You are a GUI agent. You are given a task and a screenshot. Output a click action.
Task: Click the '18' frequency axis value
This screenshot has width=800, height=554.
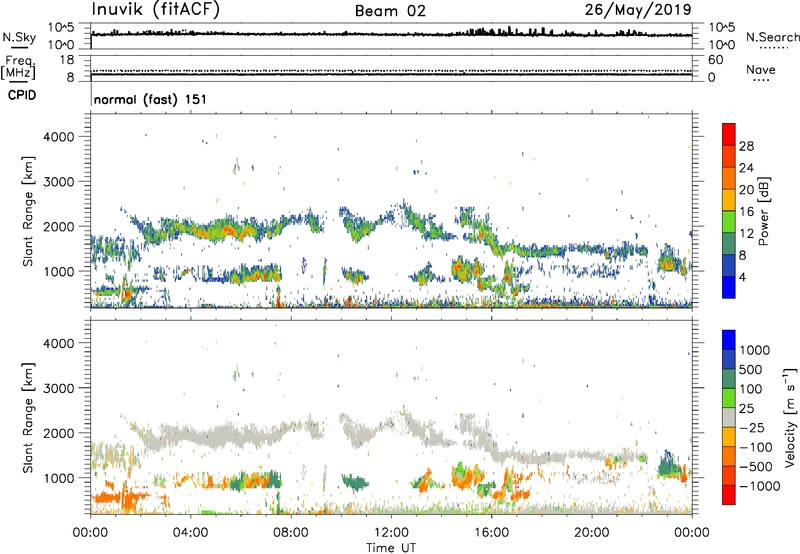(x=67, y=60)
